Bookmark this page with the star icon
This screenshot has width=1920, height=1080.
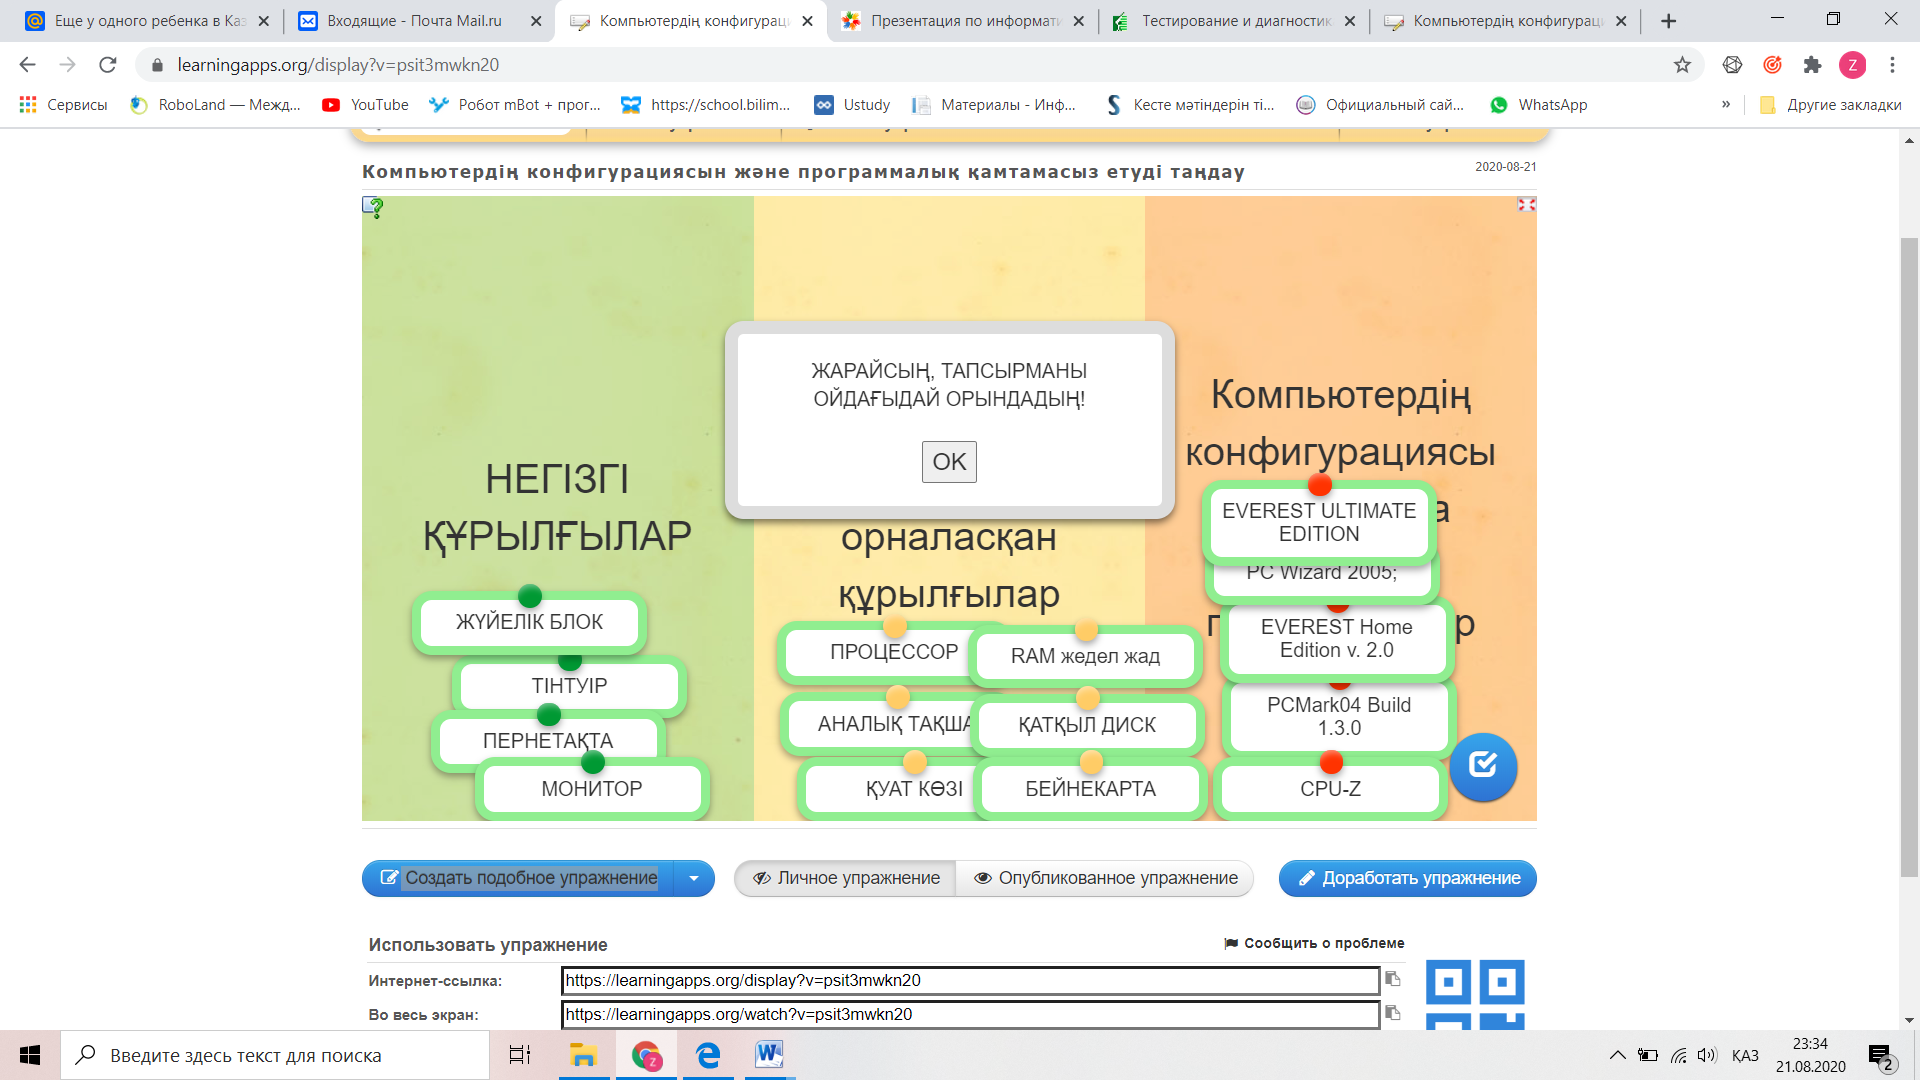click(1682, 65)
